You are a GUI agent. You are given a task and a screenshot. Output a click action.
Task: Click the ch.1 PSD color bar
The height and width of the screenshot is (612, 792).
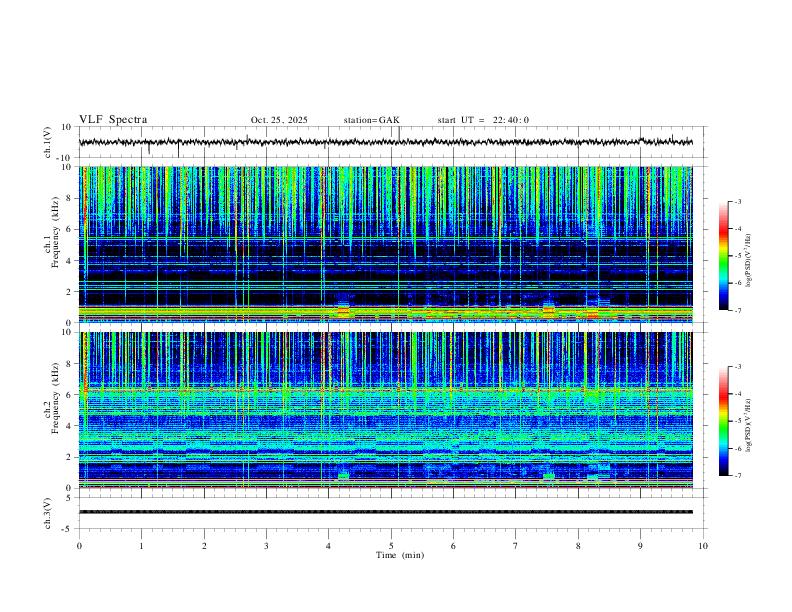pyautogui.click(x=723, y=256)
